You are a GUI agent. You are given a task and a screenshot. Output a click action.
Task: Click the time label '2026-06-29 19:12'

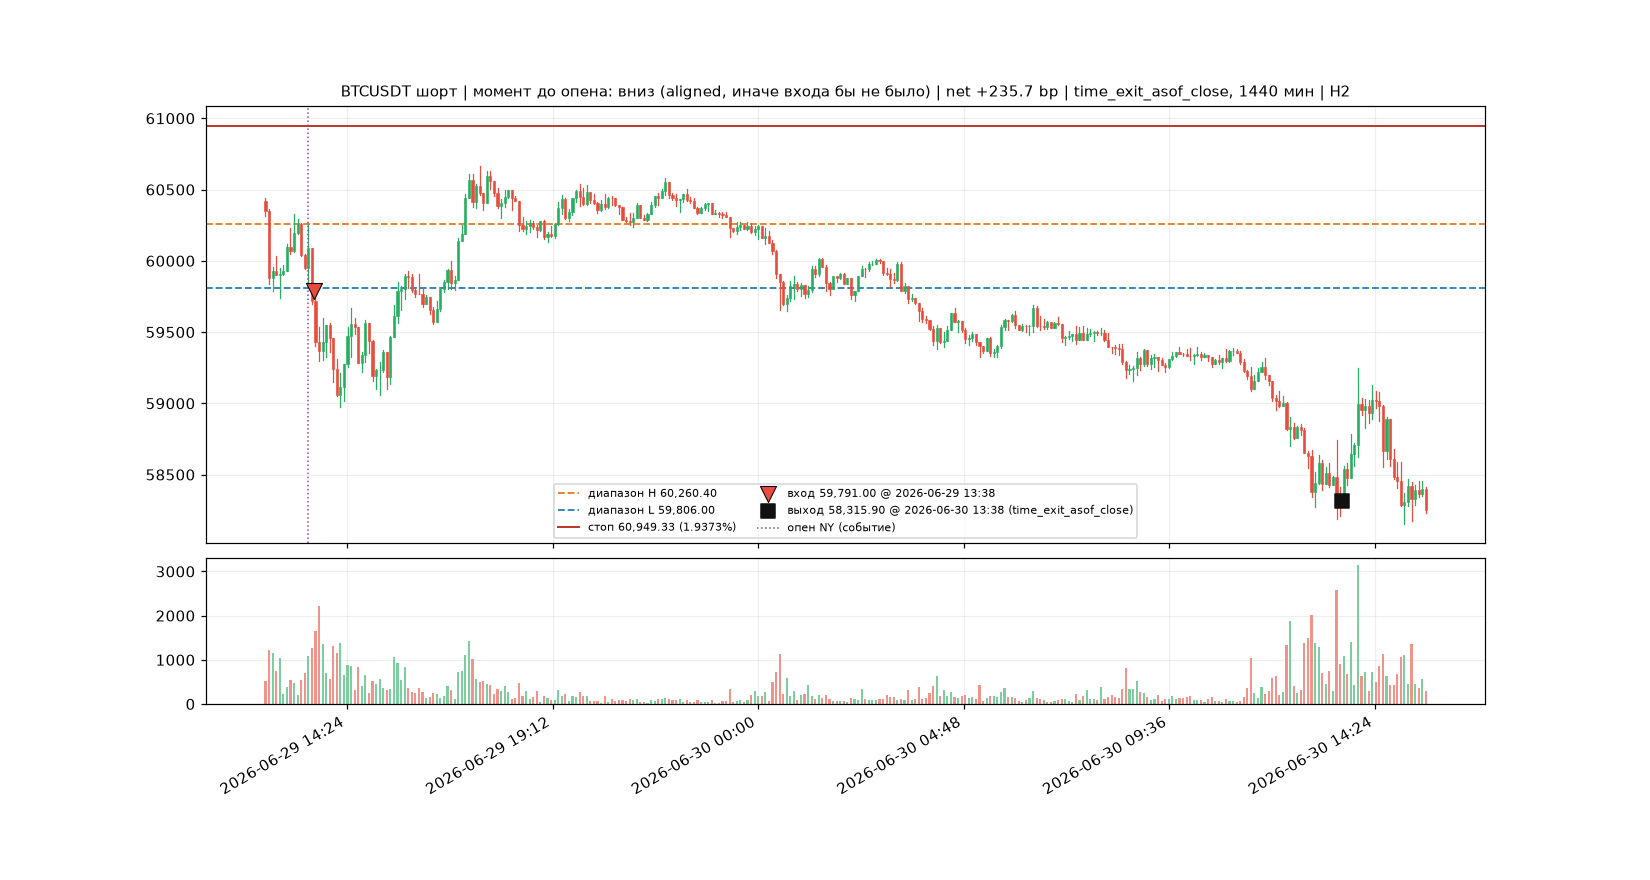(490, 755)
